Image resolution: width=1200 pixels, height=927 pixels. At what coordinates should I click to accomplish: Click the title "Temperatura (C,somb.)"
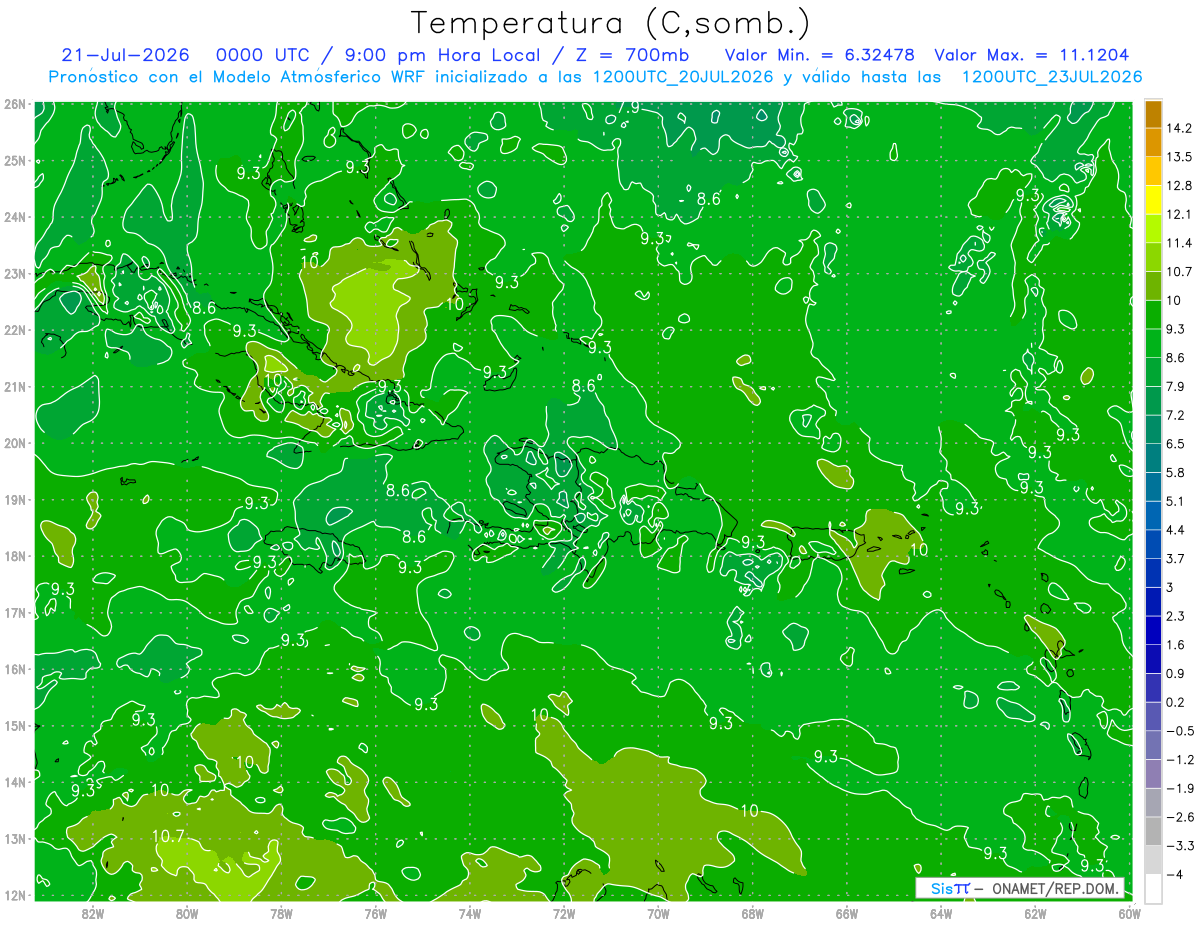[611, 22]
